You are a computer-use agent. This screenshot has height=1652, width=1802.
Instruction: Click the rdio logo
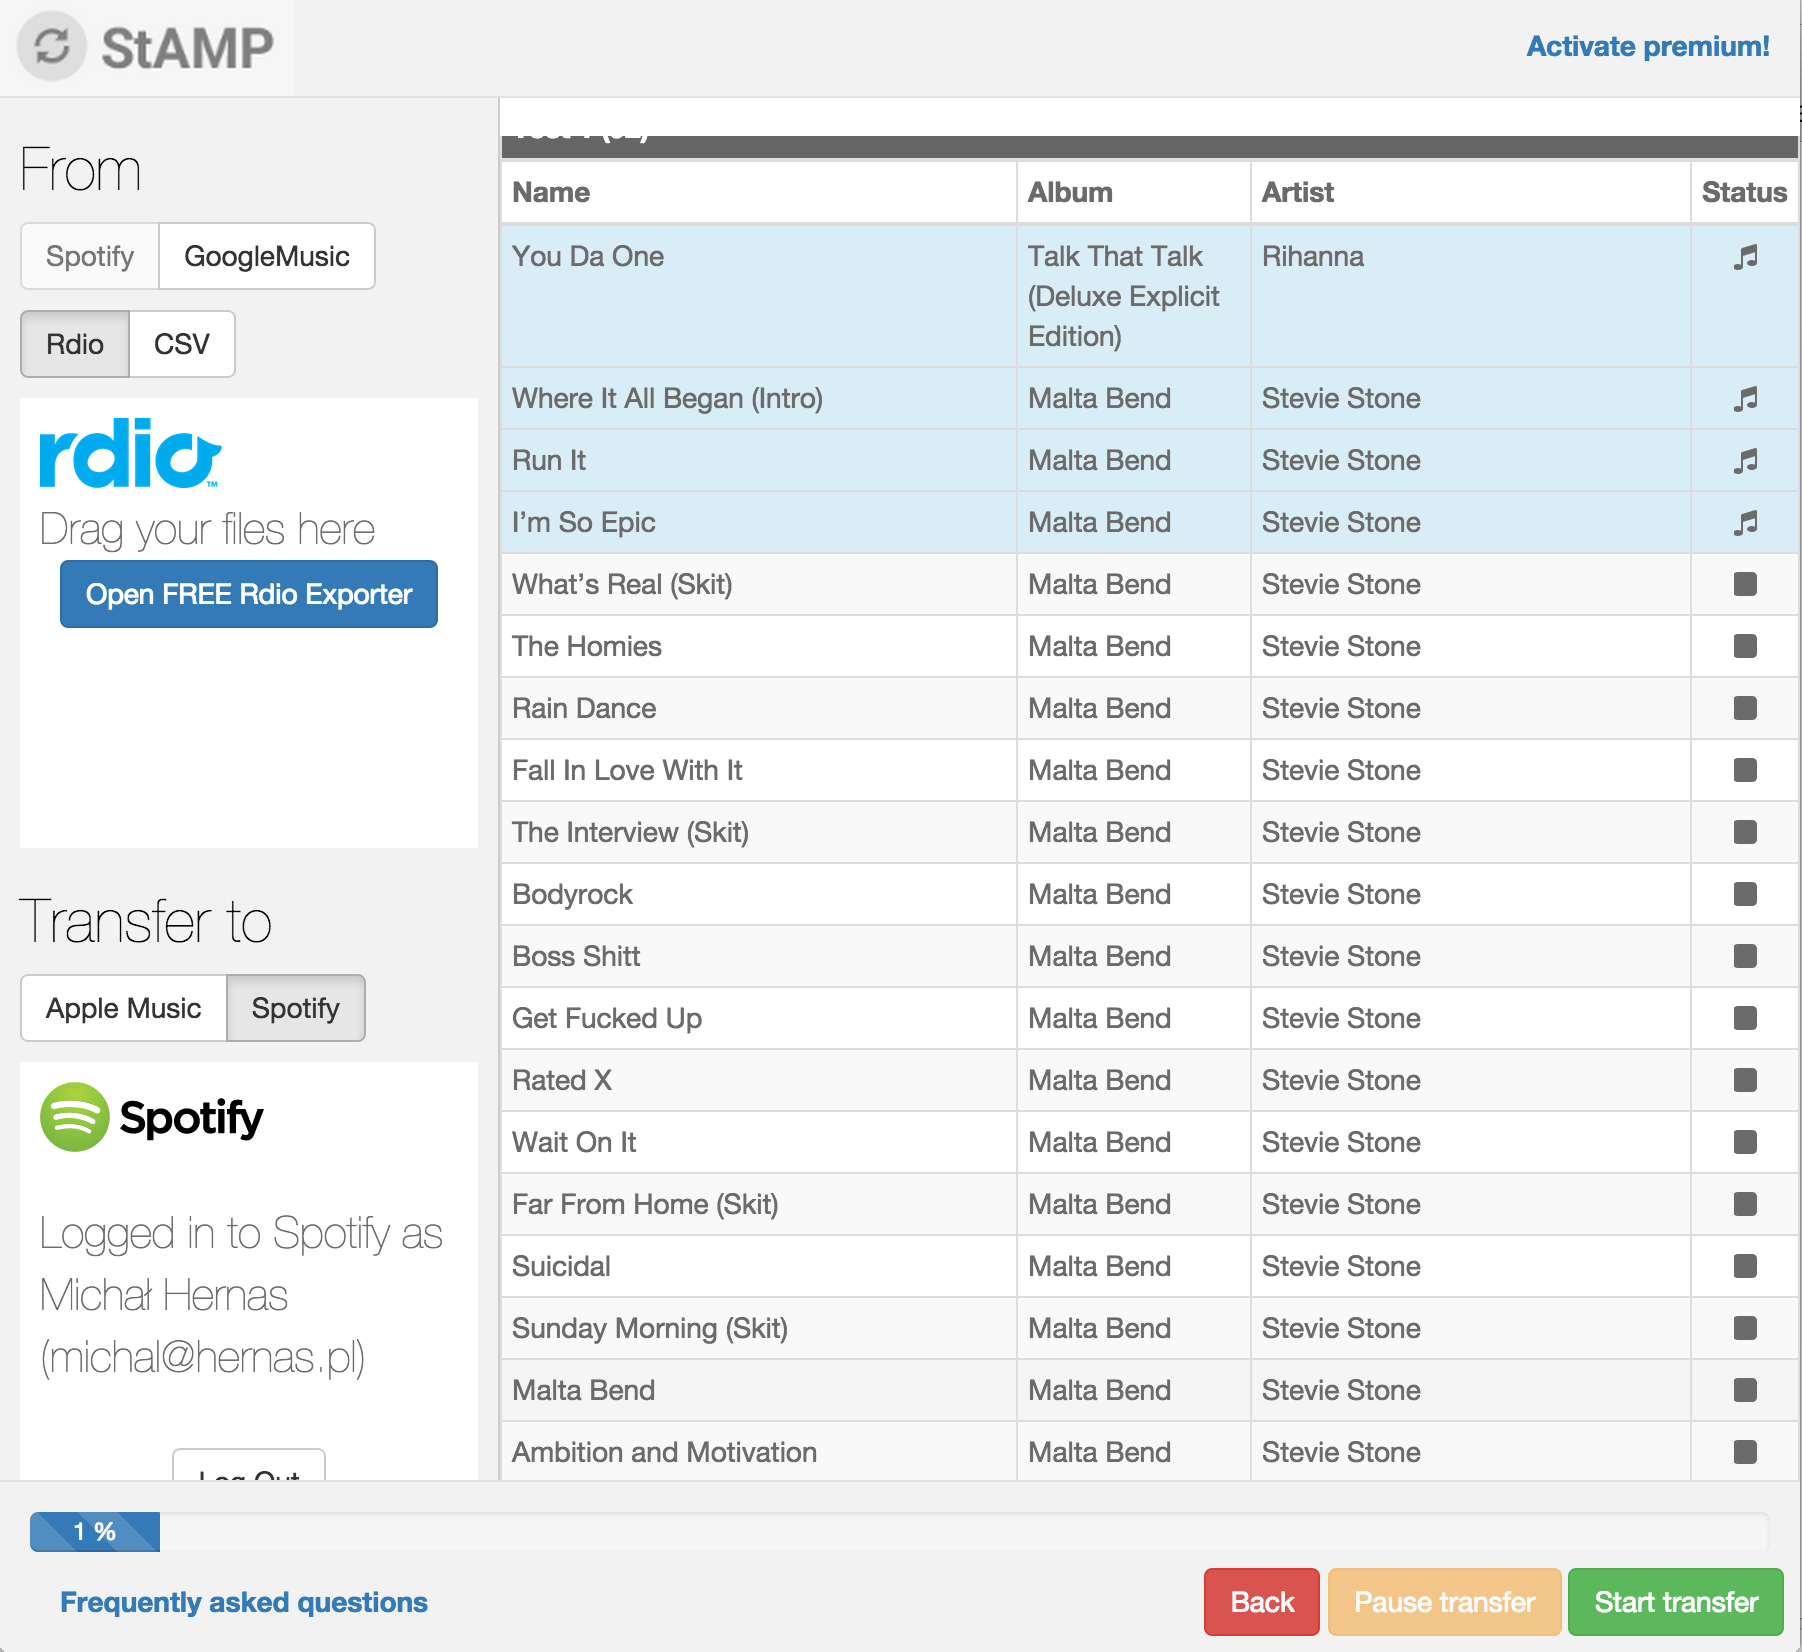pyautogui.click(x=130, y=453)
